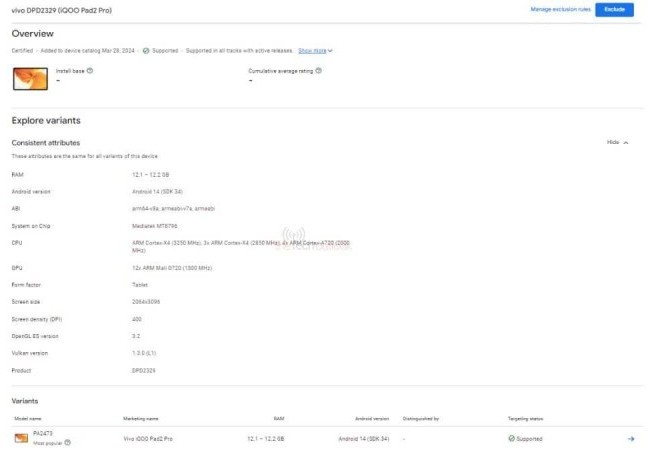This screenshot has width=667, height=450.
Task: Select the 1.3.0 (L1) Vulkan version value
Action: coord(144,353)
